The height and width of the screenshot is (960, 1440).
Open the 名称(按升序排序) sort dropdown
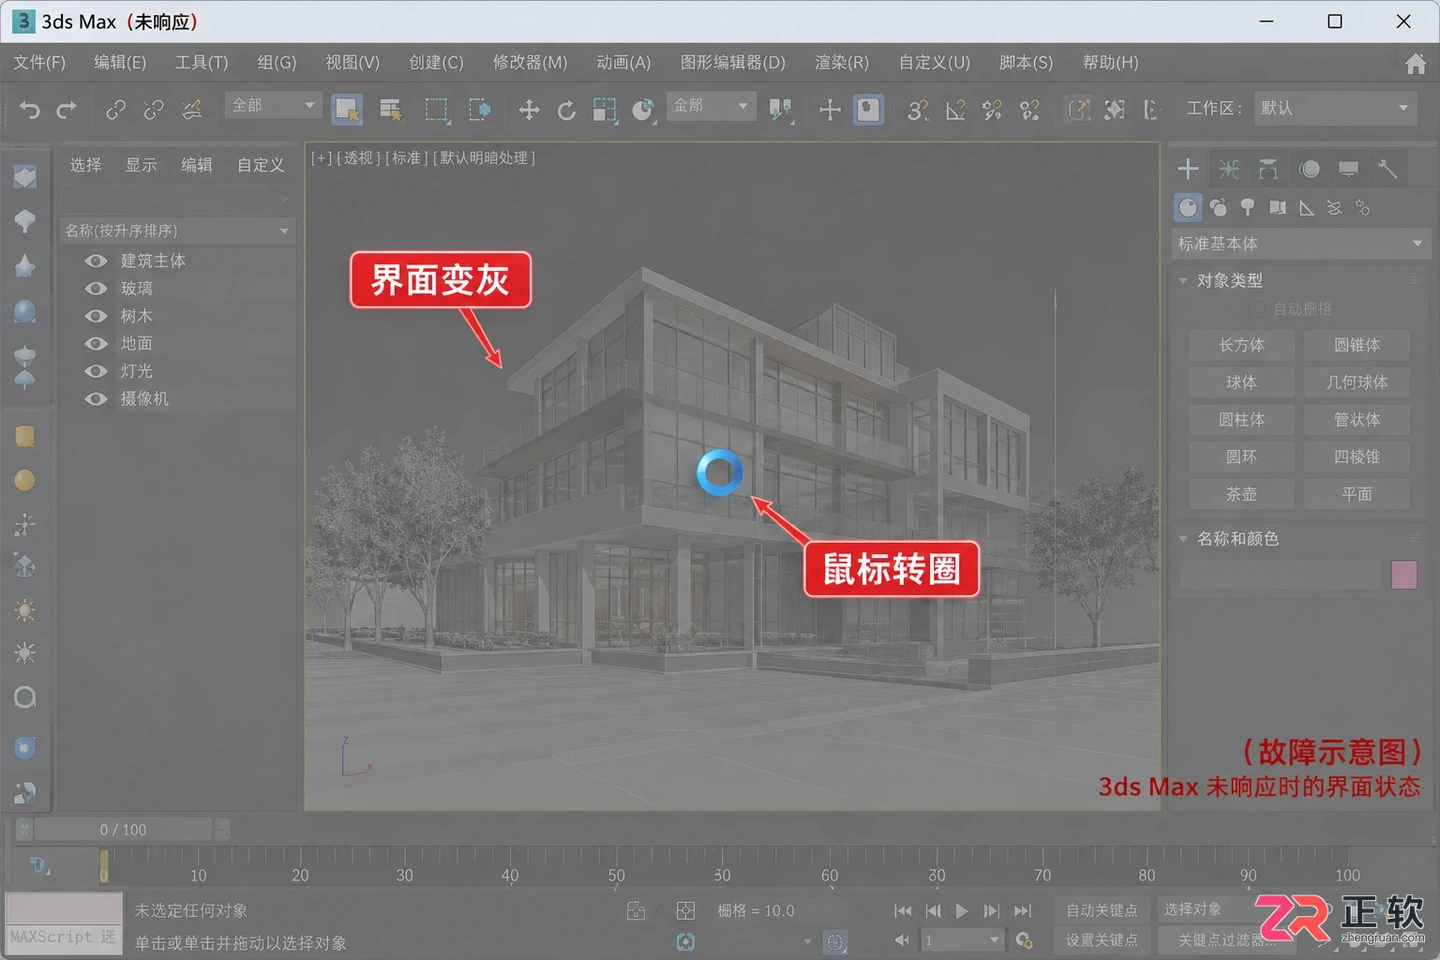click(177, 231)
